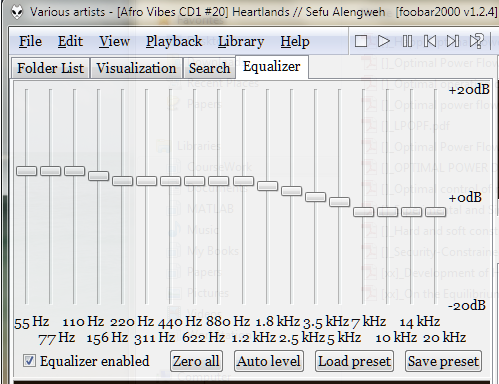The height and width of the screenshot is (384, 499).
Task: Click the 110 Hz band slider handle
Action: pos(74,171)
